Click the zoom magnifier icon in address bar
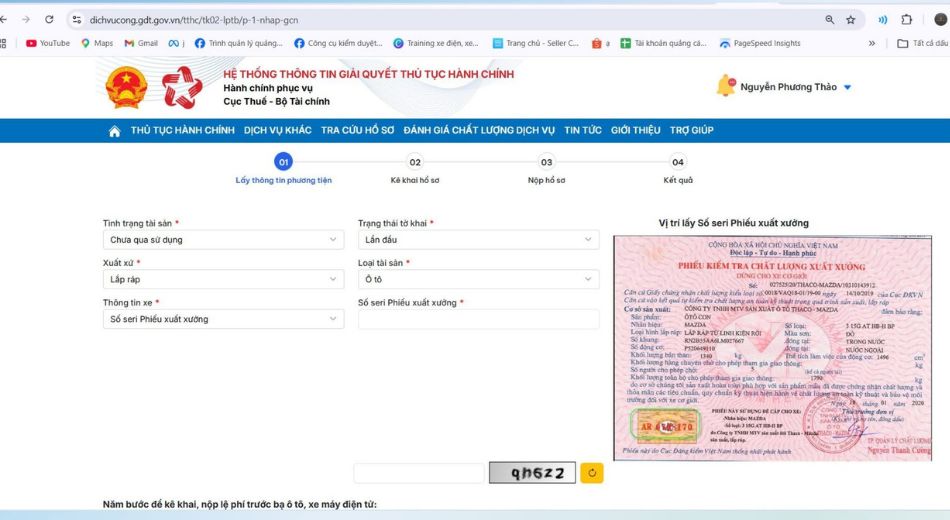 (829, 19)
